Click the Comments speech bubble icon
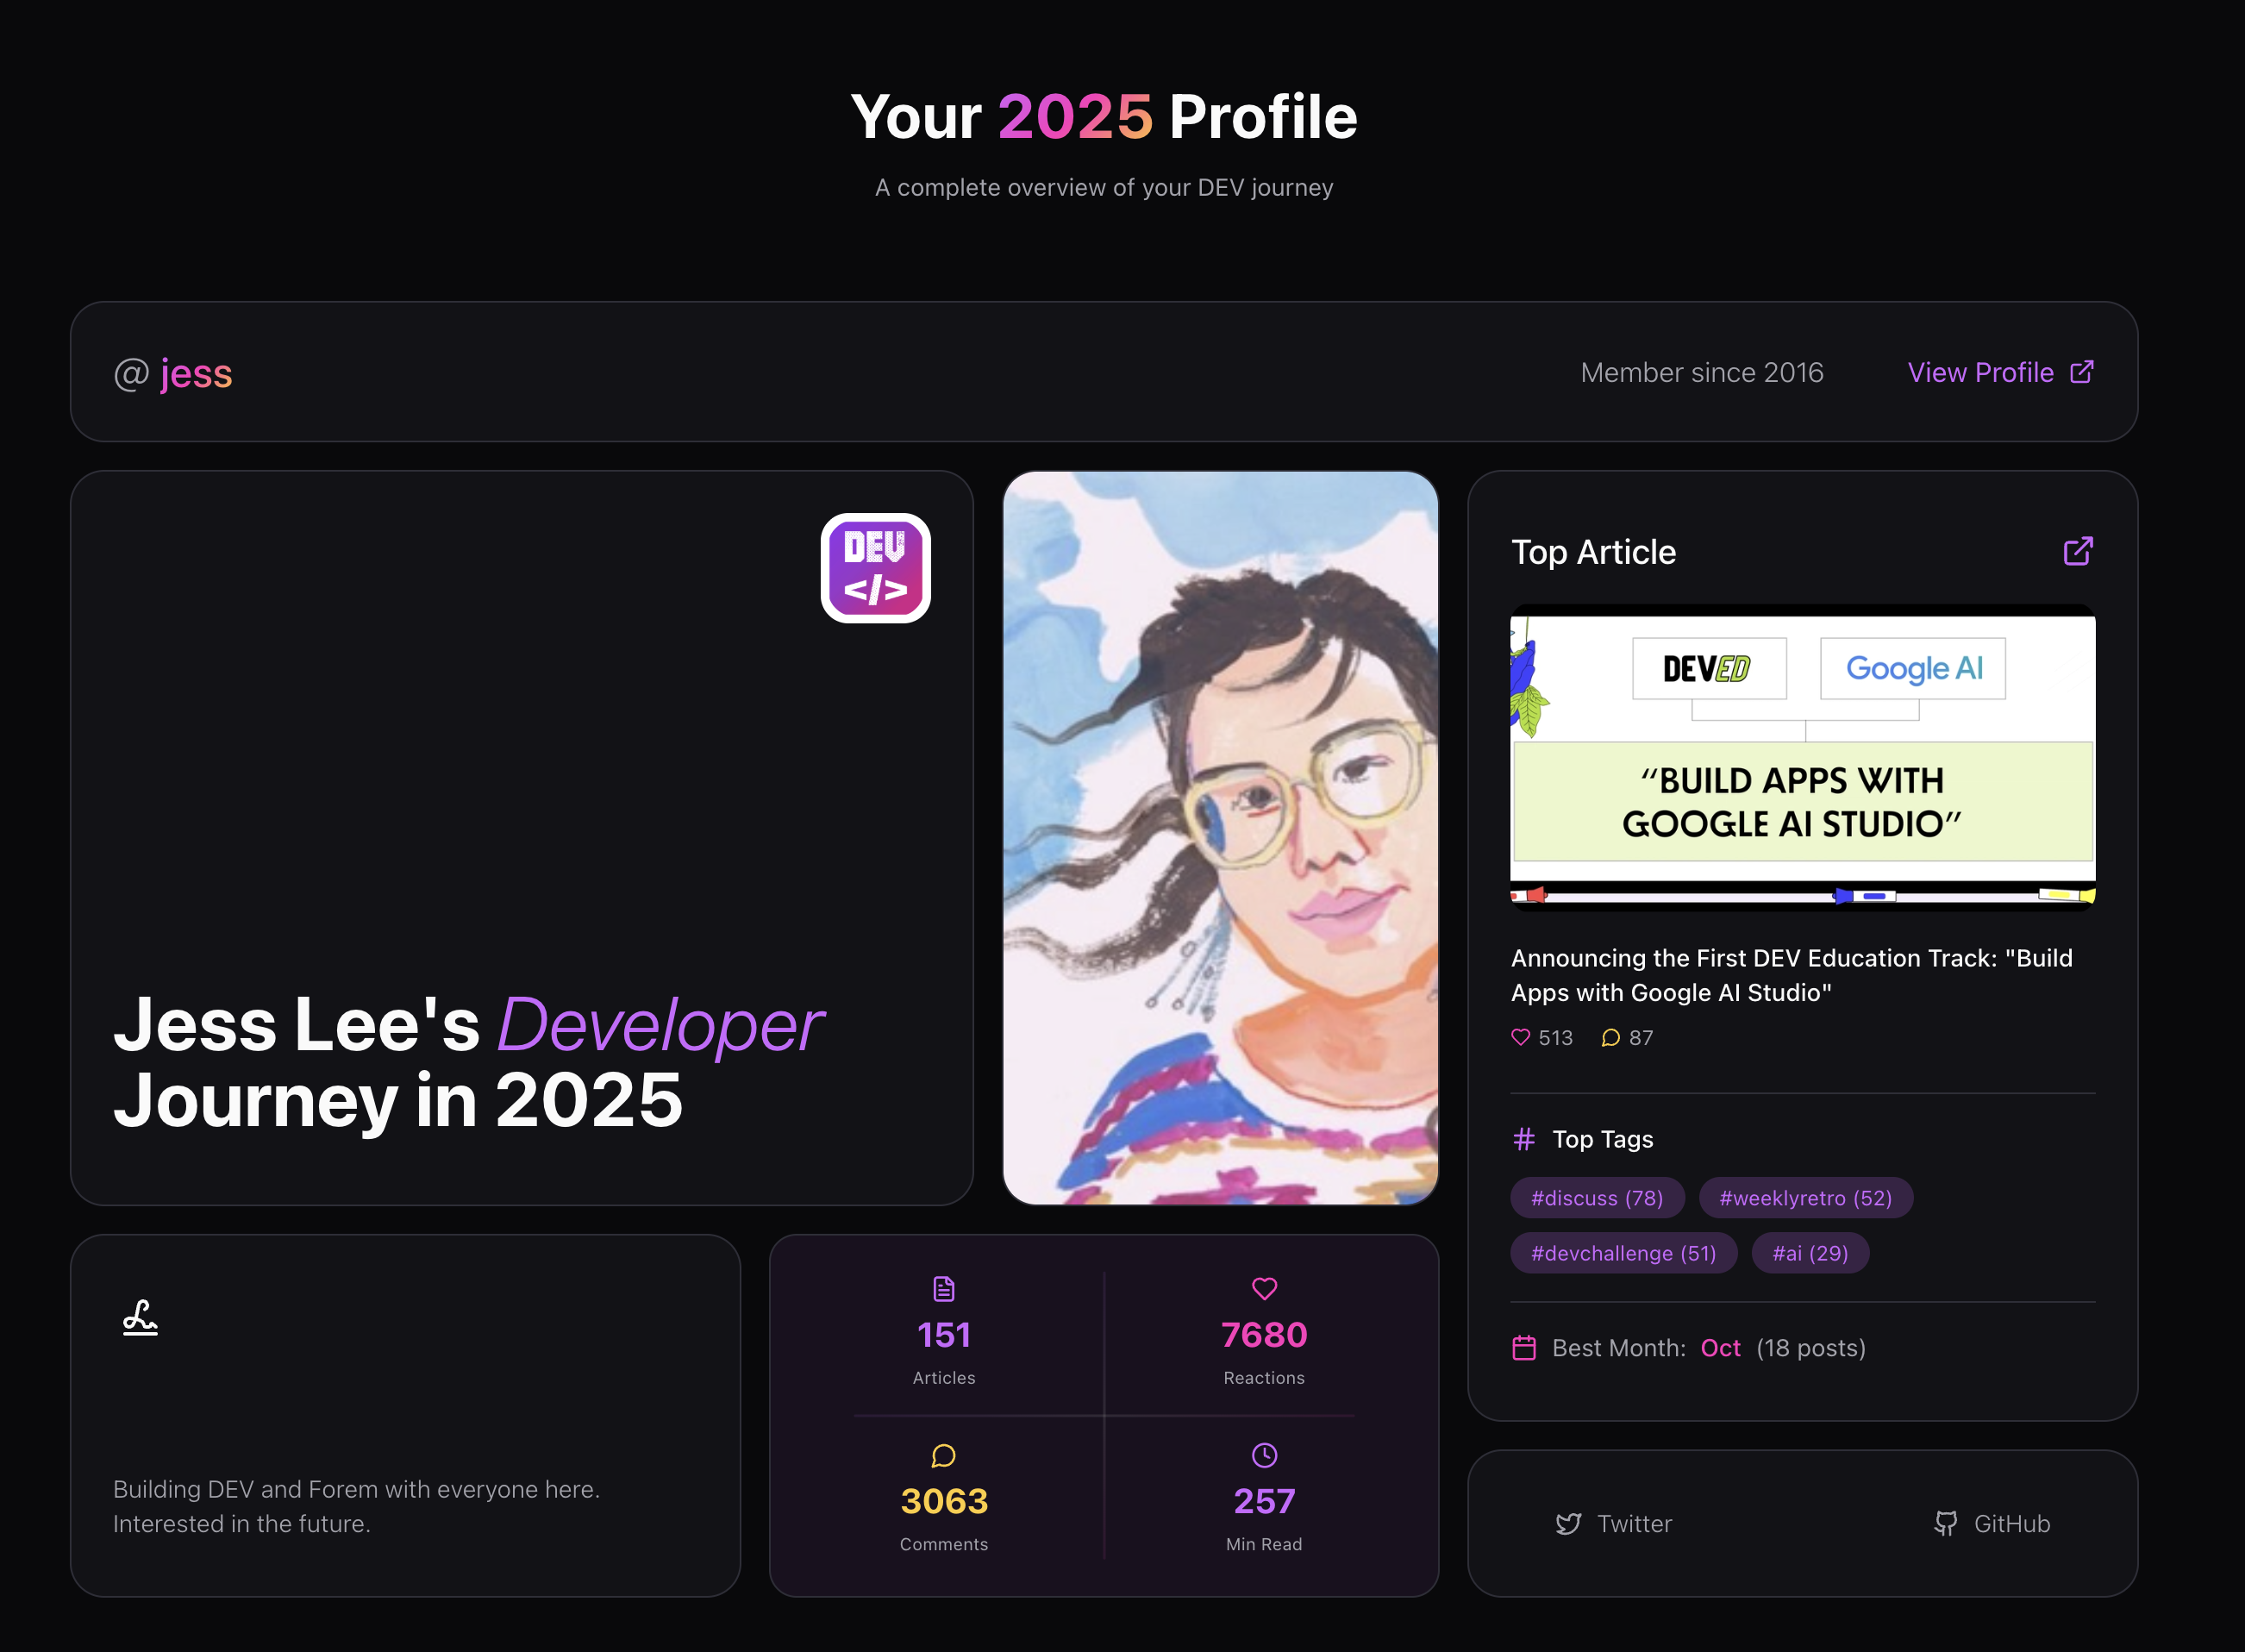 pos(944,1455)
